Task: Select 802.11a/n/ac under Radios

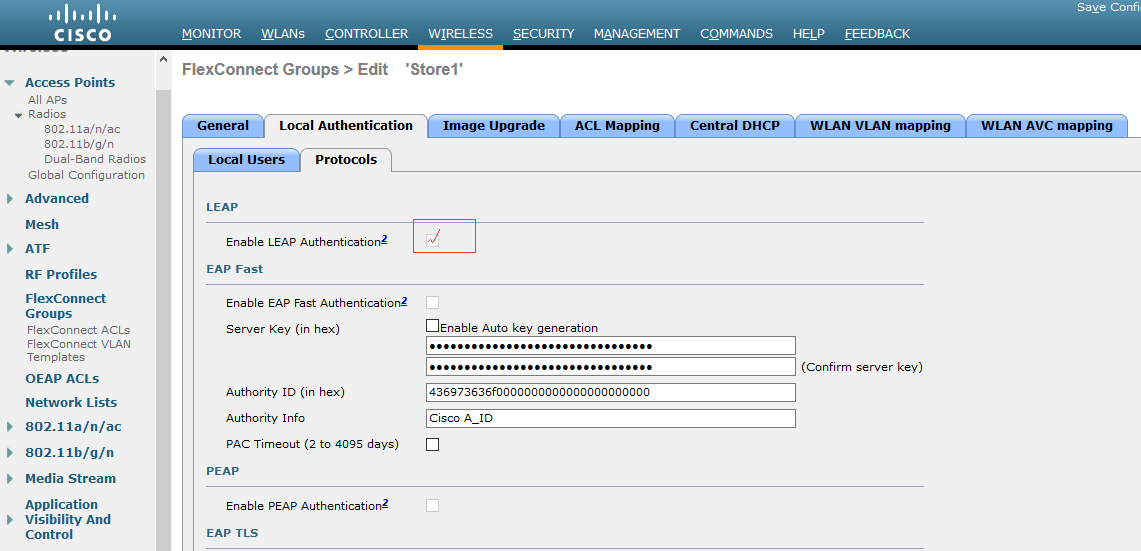Action: [x=82, y=129]
